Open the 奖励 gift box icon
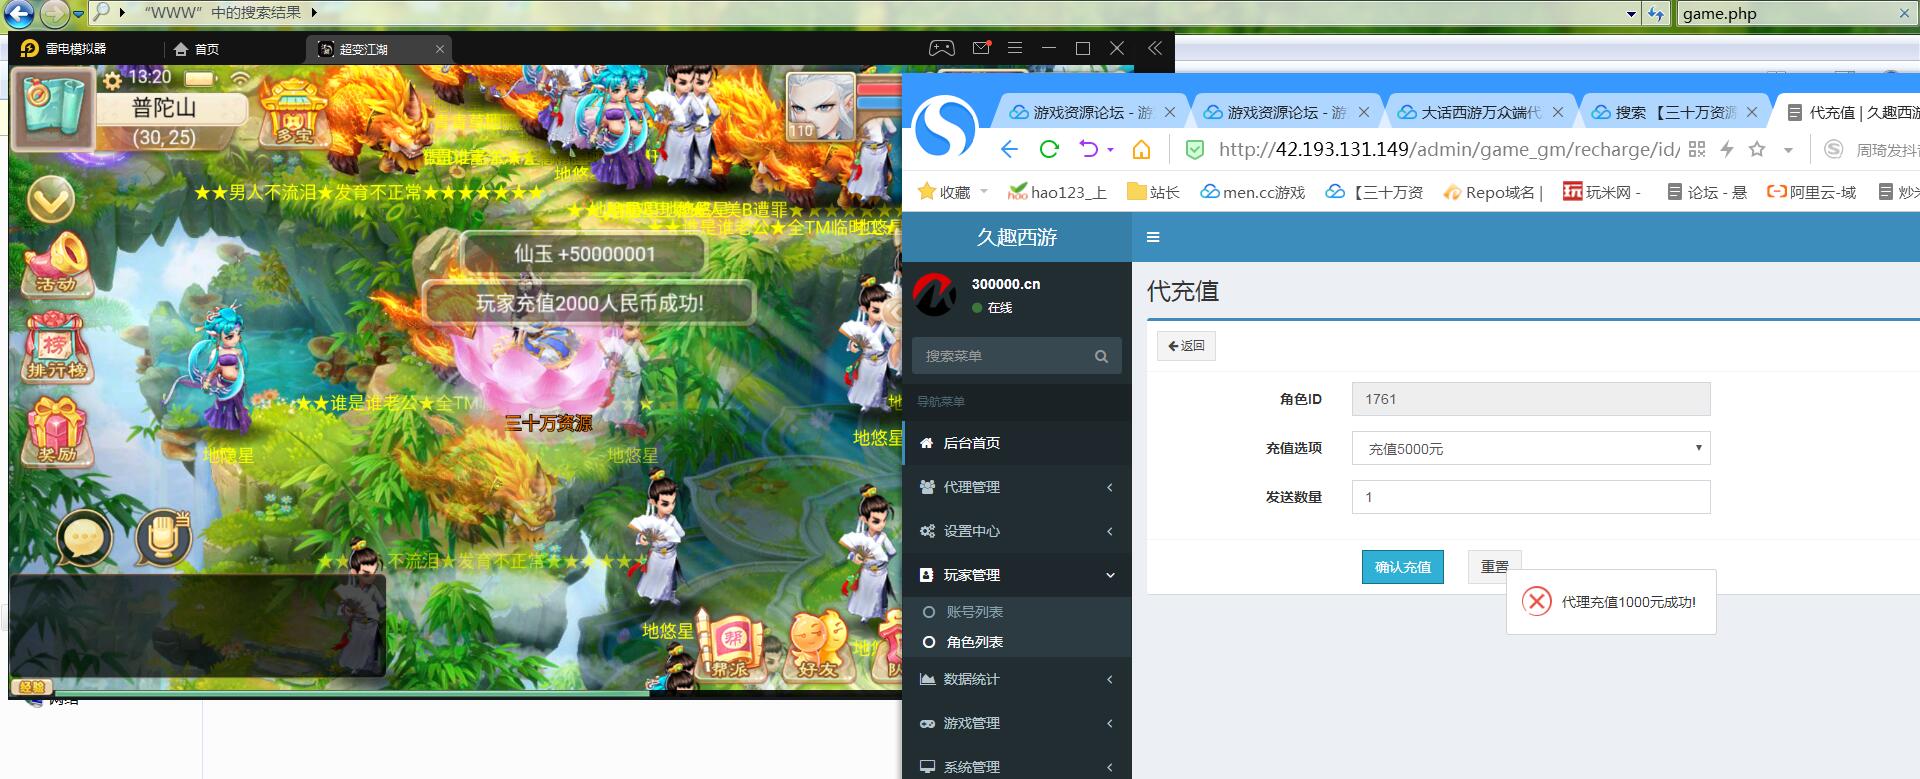 pos(56,430)
